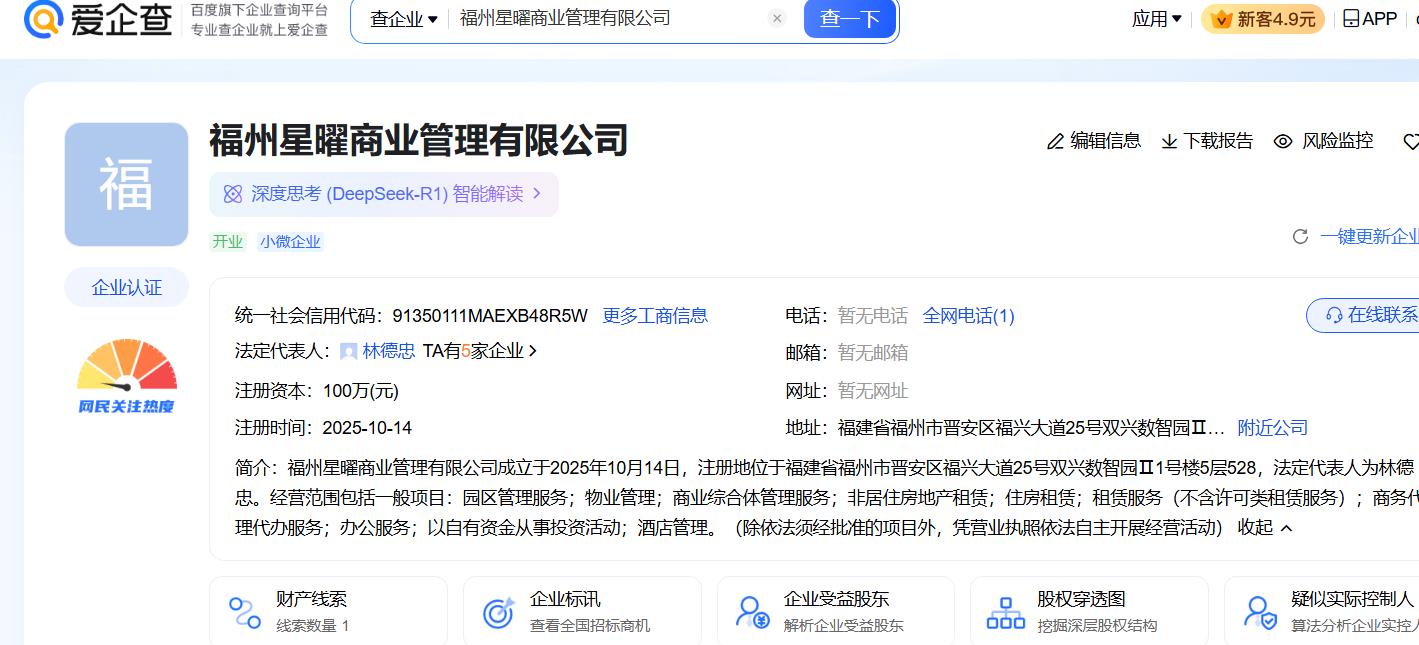Open the 财产线索 card icon

coord(245,612)
